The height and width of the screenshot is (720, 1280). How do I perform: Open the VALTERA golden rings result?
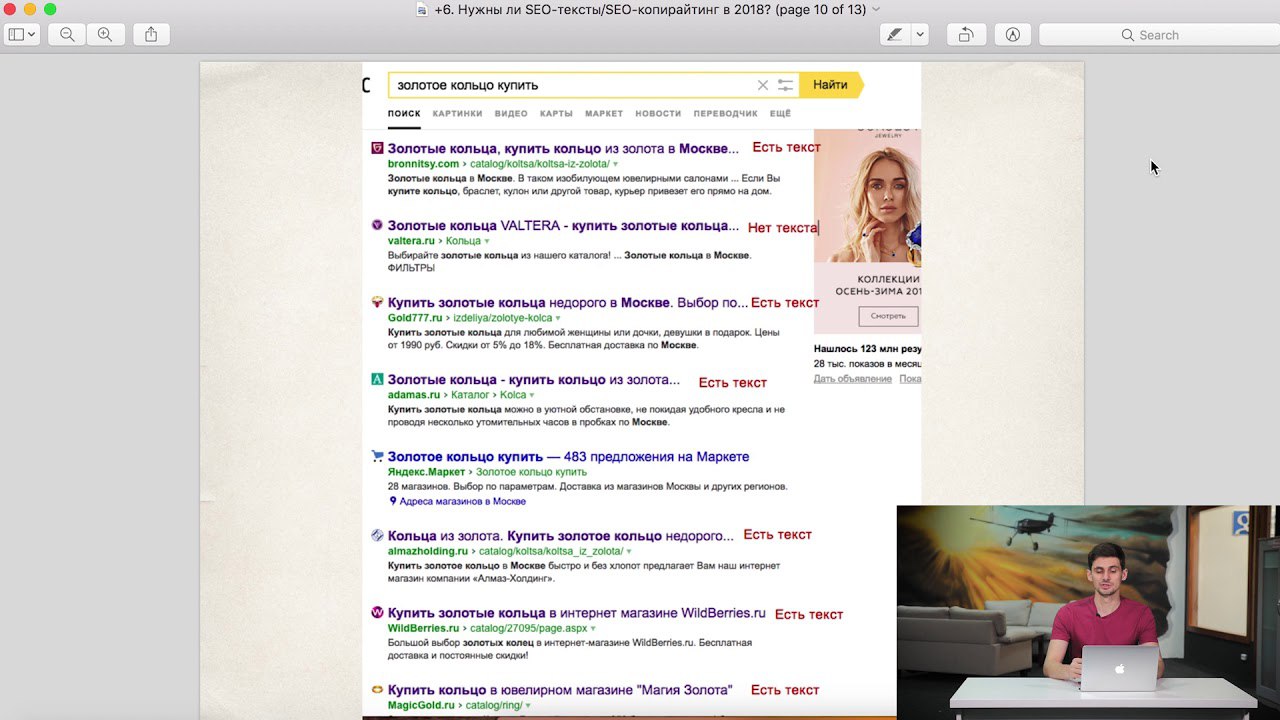pos(564,226)
